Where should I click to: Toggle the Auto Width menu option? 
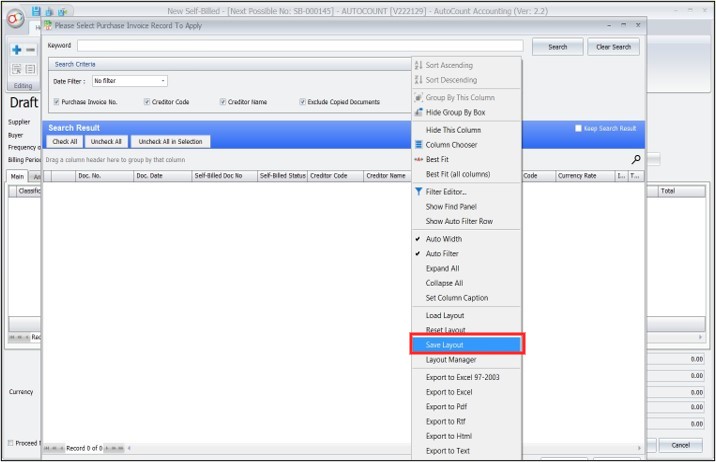point(443,239)
